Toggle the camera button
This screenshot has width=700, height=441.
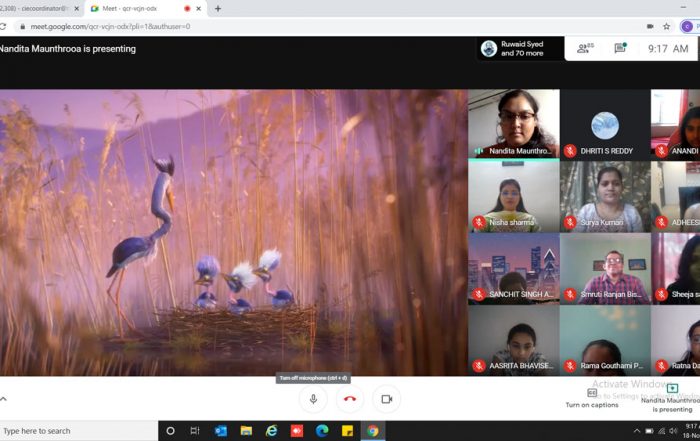[x=387, y=399]
